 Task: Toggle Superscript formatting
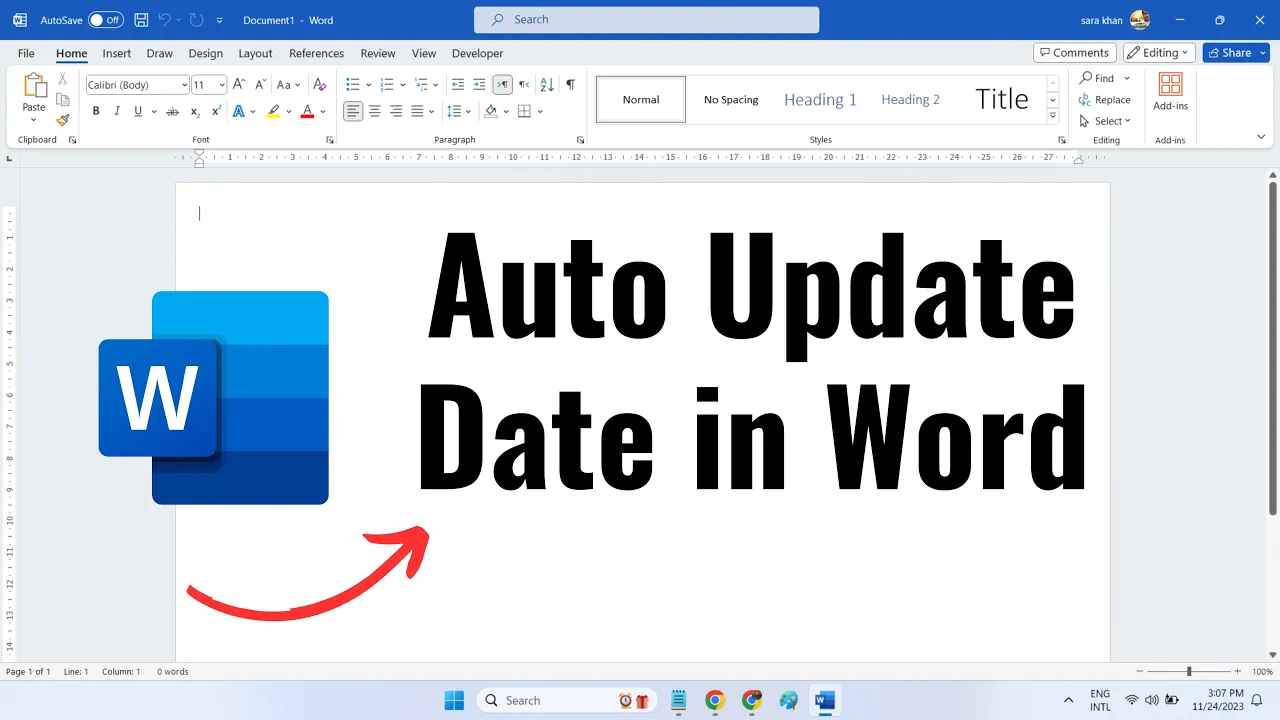tap(216, 111)
